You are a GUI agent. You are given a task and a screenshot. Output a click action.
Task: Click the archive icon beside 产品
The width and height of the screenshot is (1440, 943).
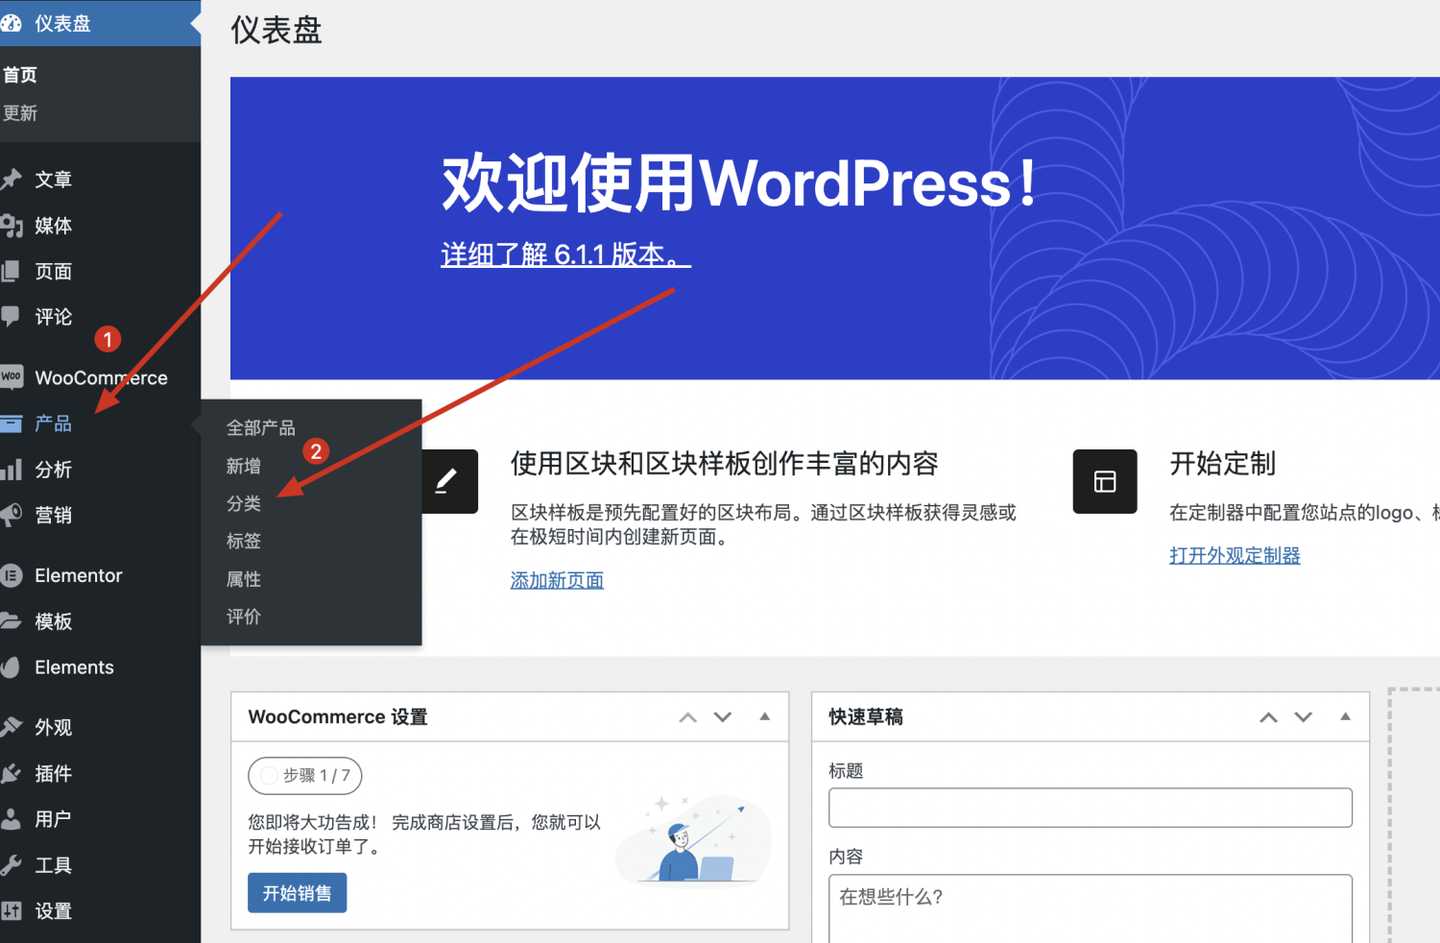(11, 423)
